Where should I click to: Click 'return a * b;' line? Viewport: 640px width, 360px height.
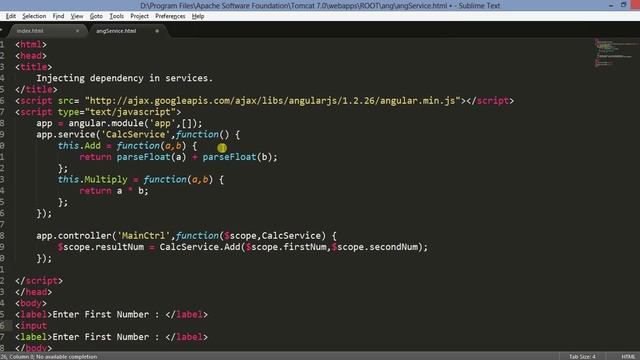pos(114,191)
